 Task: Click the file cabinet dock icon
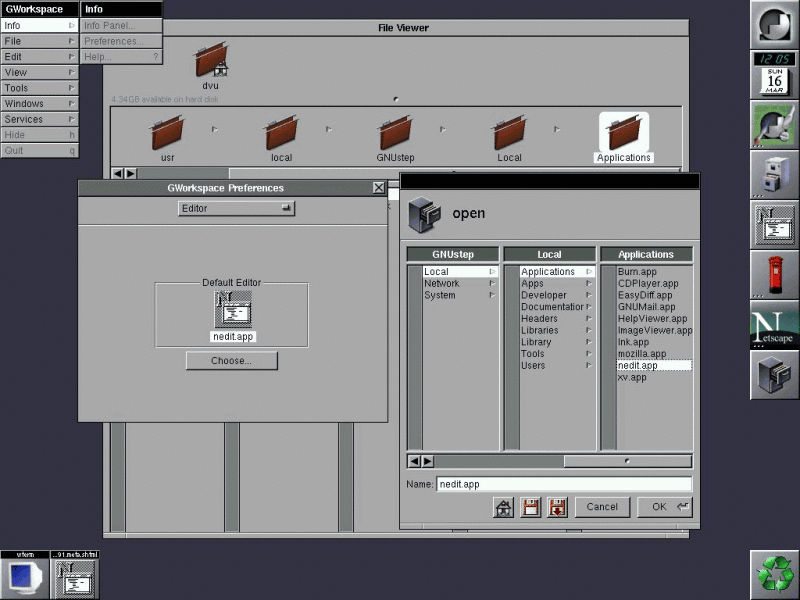coord(774,174)
